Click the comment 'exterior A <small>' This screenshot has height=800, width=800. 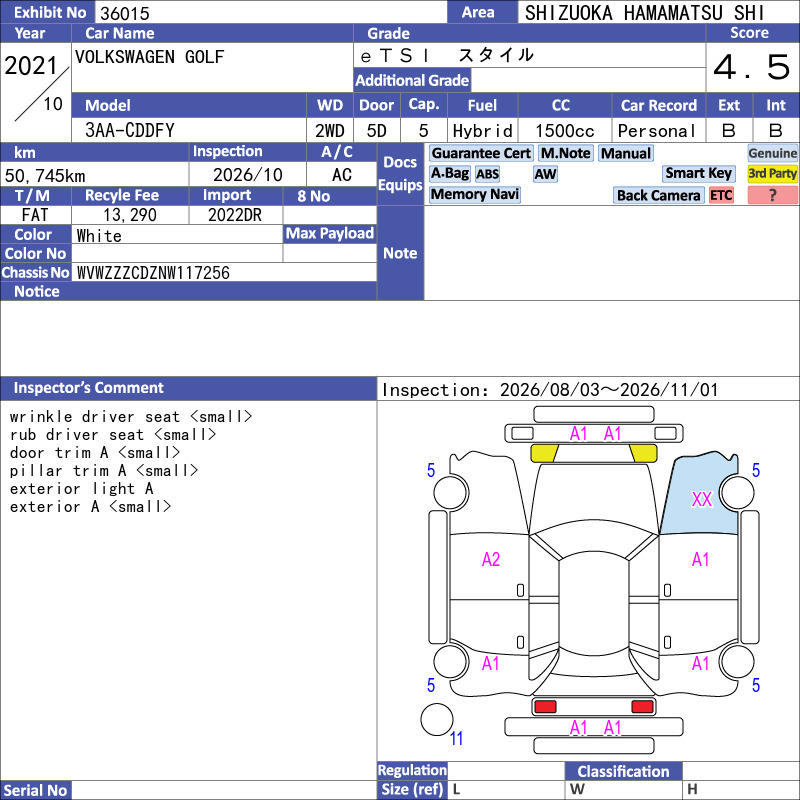pyautogui.click(x=90, y=507)
